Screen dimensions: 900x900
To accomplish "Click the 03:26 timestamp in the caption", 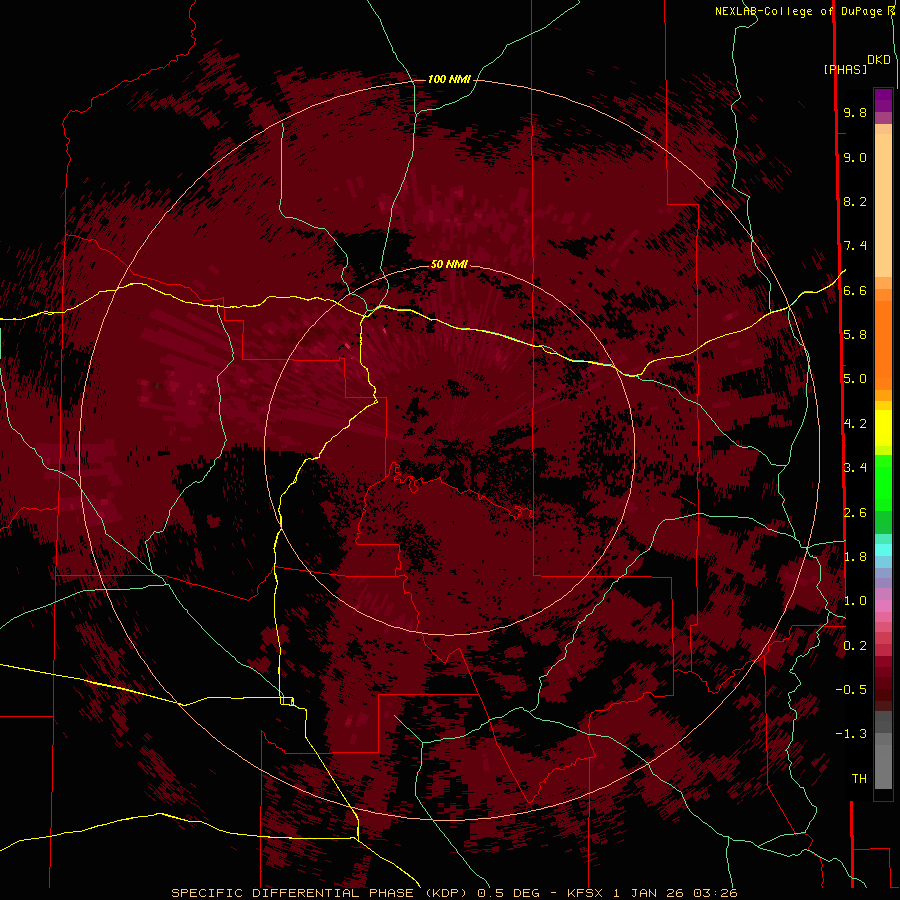I will click(x=715, y=893).
